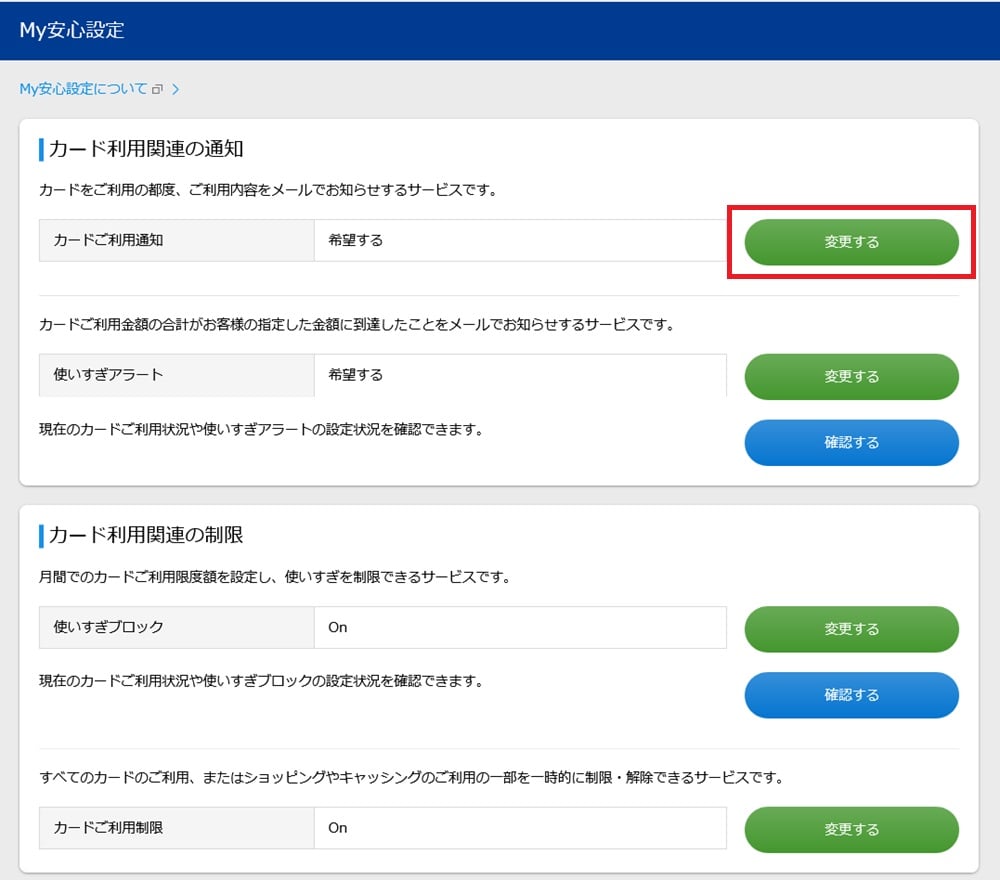The width and height of the screenshot is (1000, 880).
Task: Click the text about 使いすぎアラートの設定状況
Action: (261, 429)
